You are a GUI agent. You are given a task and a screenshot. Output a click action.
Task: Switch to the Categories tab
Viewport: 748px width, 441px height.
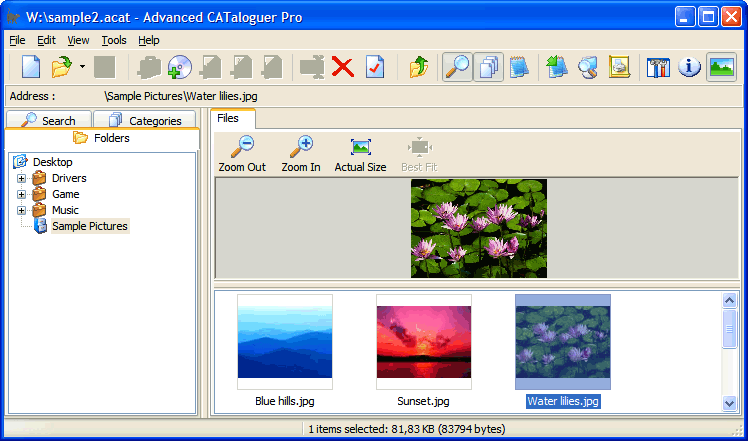146,120
